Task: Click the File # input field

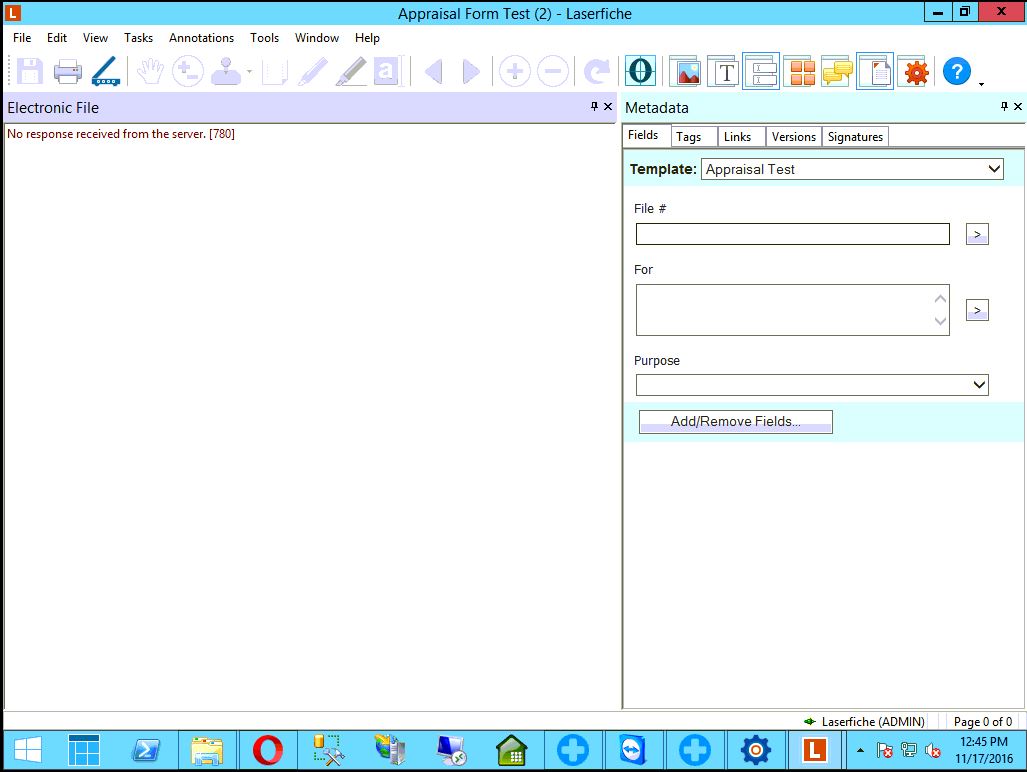Action: (x=792, y=234)
